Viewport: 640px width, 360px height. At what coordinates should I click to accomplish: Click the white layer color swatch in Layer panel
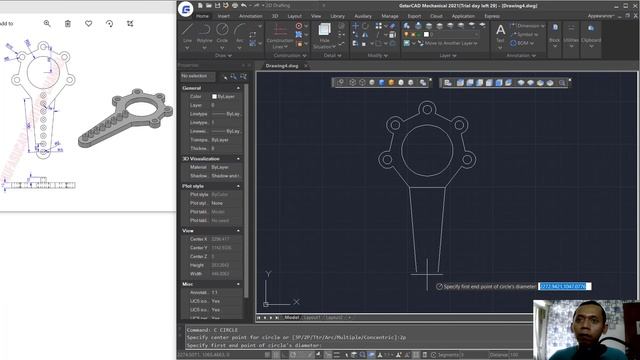pyautogui.click(x=426, y=34)
